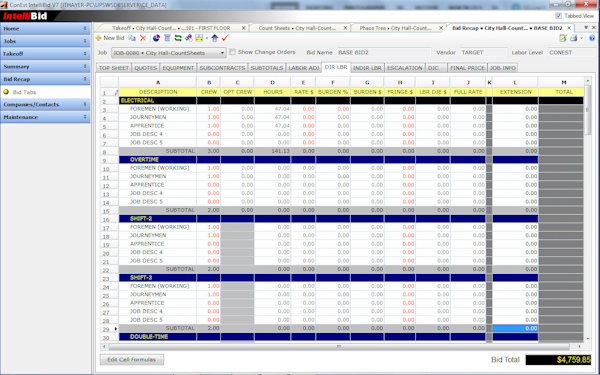Click the green refresh arrows icon
This screenshot has width=600, height=375.
coord(178,38)
